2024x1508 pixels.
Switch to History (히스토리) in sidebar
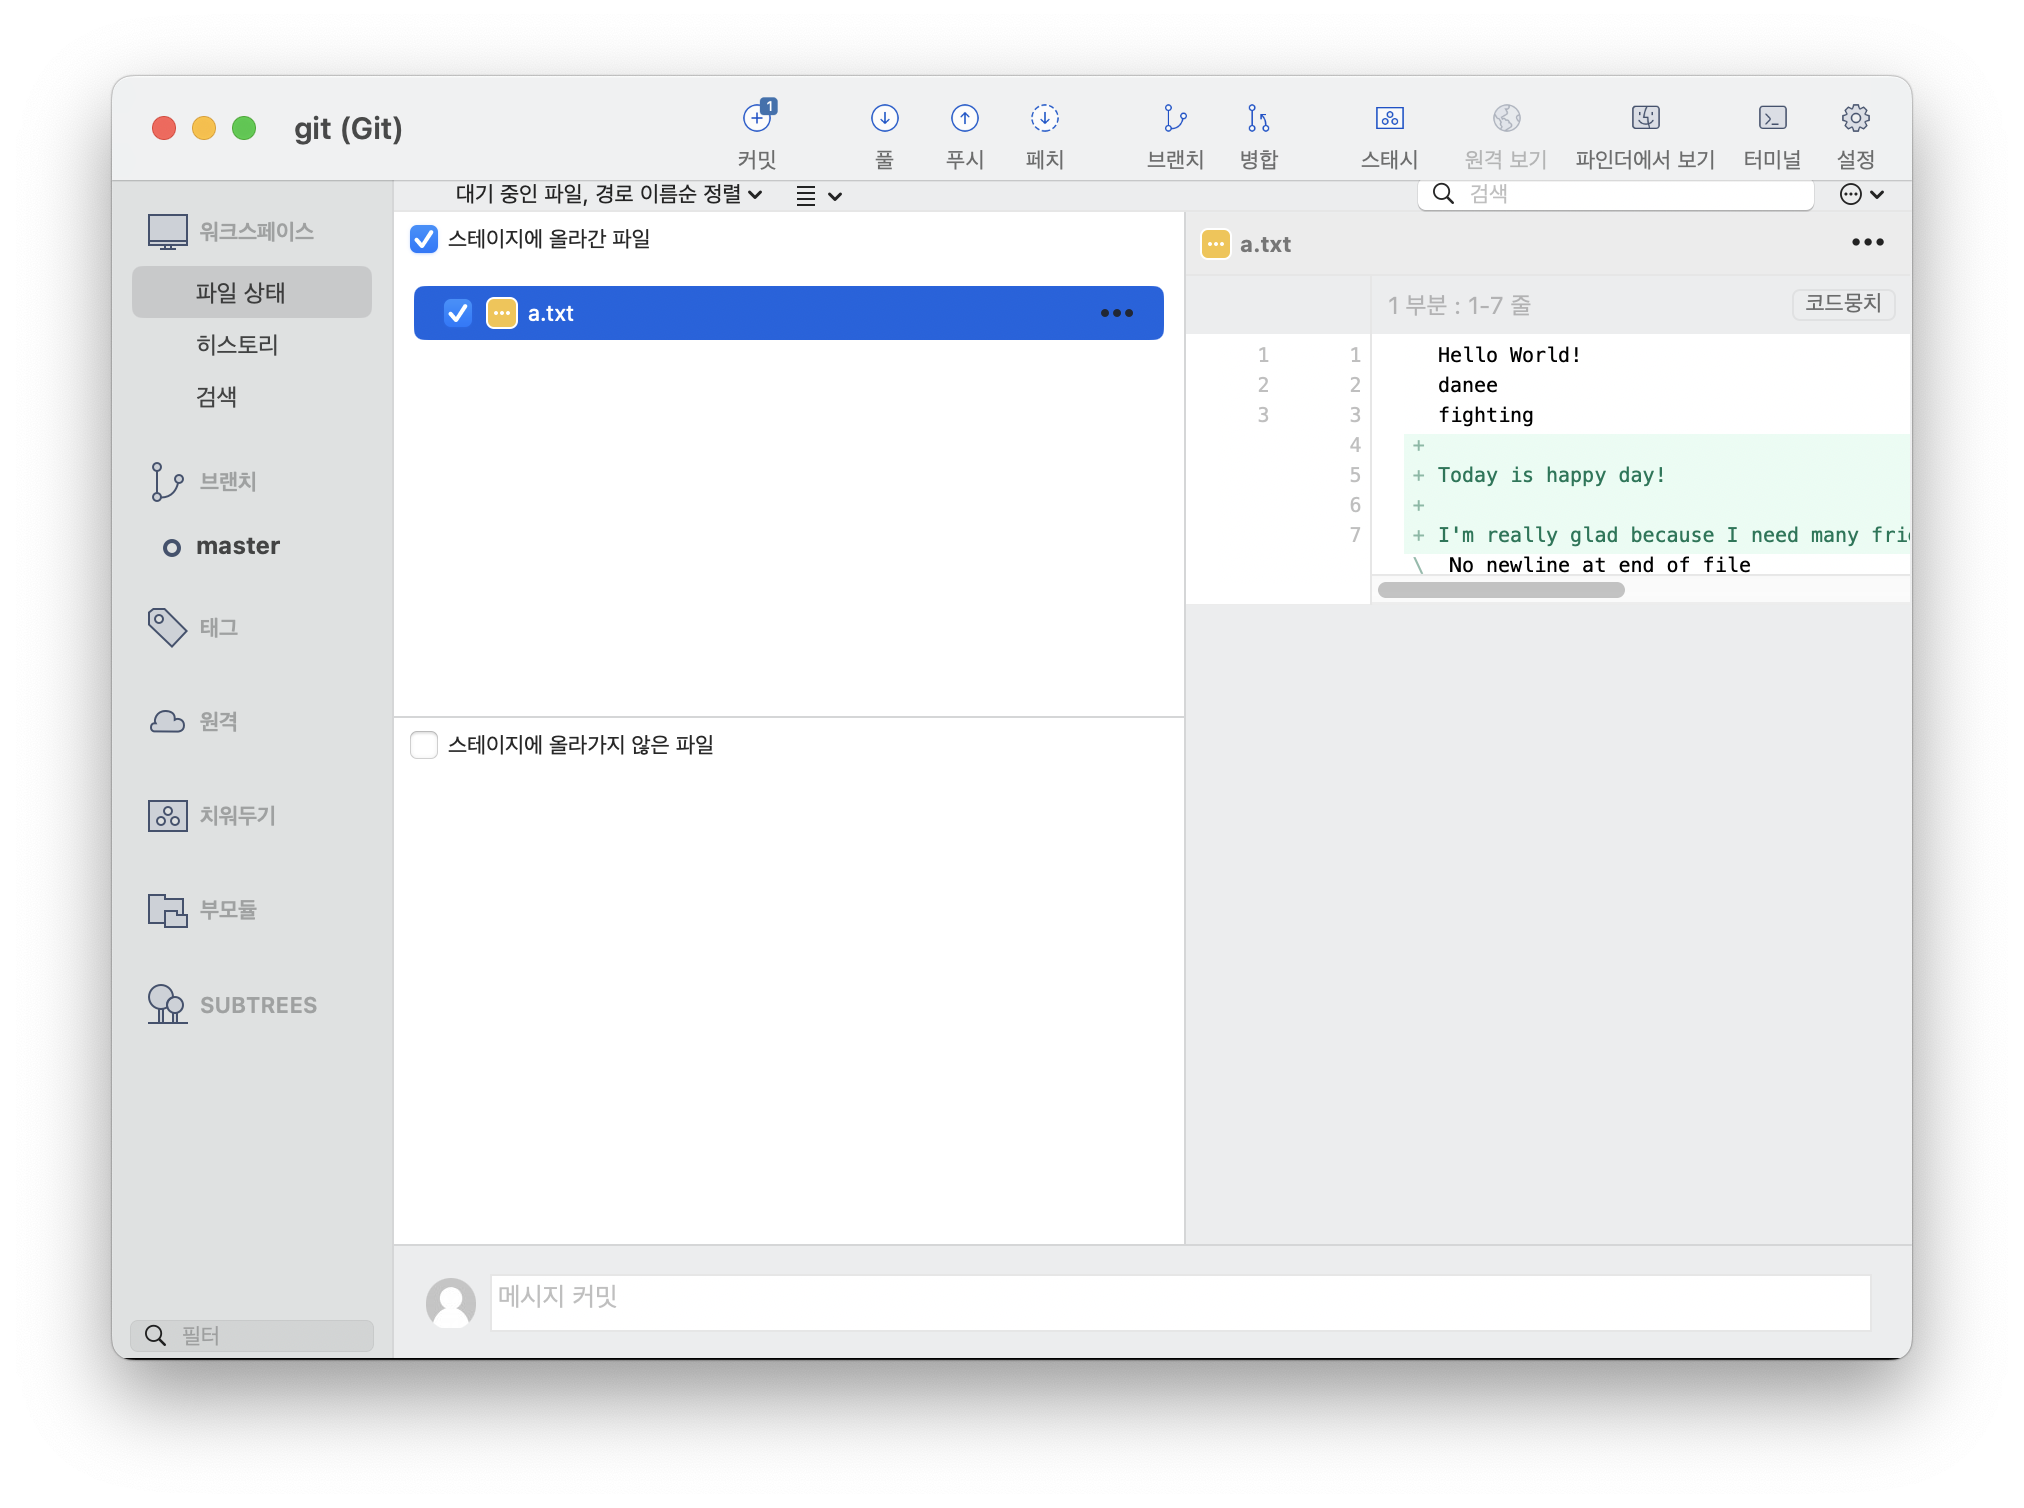click(x=237, y=345)
